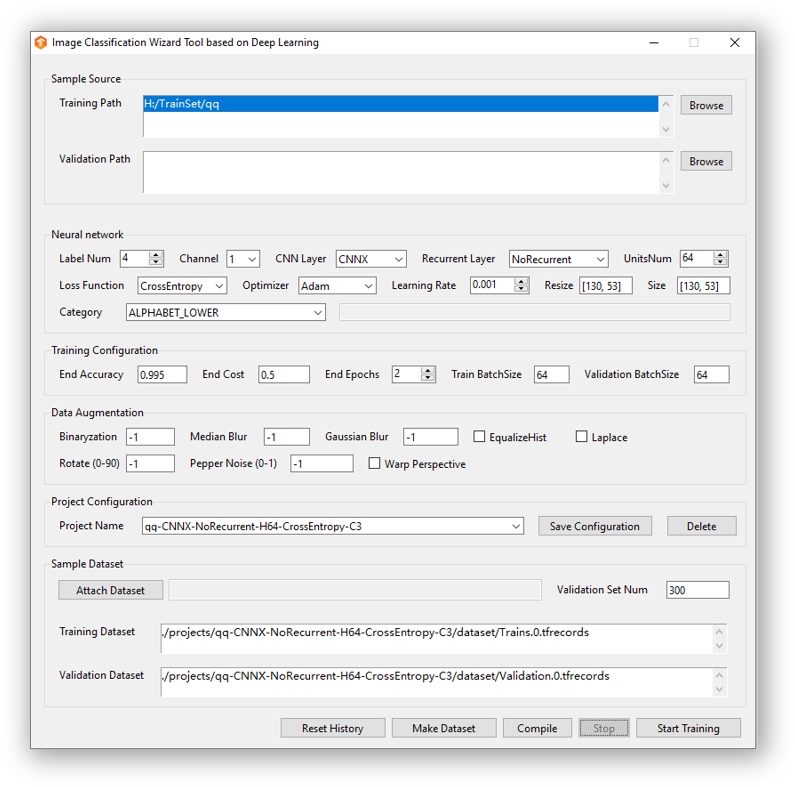The image size is (795, 787).
Task: Click the Resize input field
Action: tap(606, 286)
